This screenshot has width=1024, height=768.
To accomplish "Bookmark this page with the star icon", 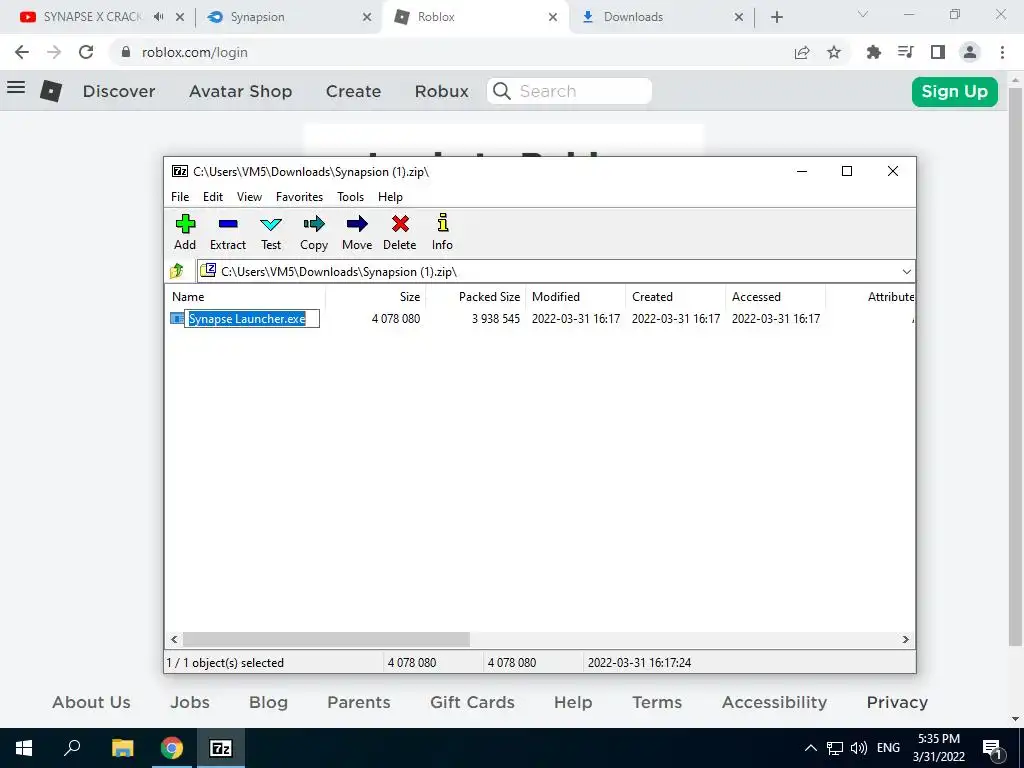I will tap(834, 52).
